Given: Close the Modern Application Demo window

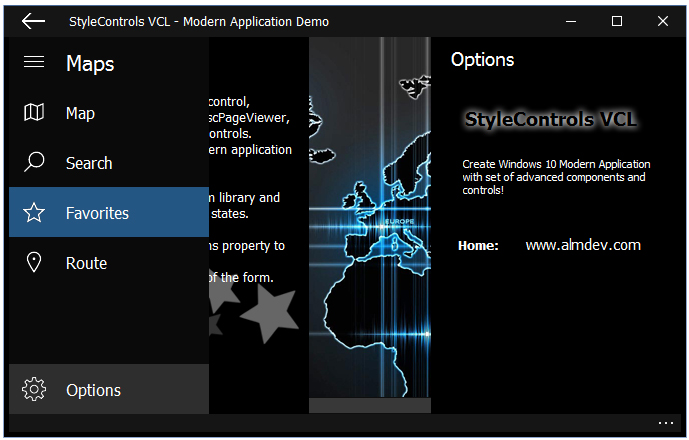Looking at the screenshot, I should click(x=663, y=21).
